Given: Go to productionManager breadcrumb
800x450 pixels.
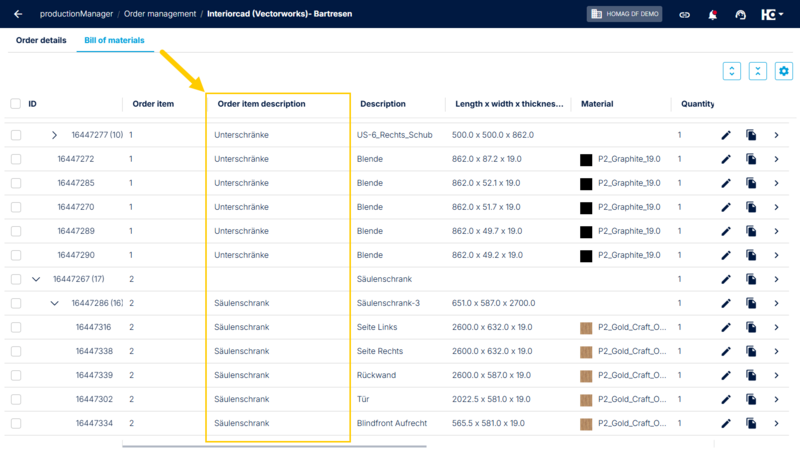Looking at the screenshot, I should (x=77, y=14).
